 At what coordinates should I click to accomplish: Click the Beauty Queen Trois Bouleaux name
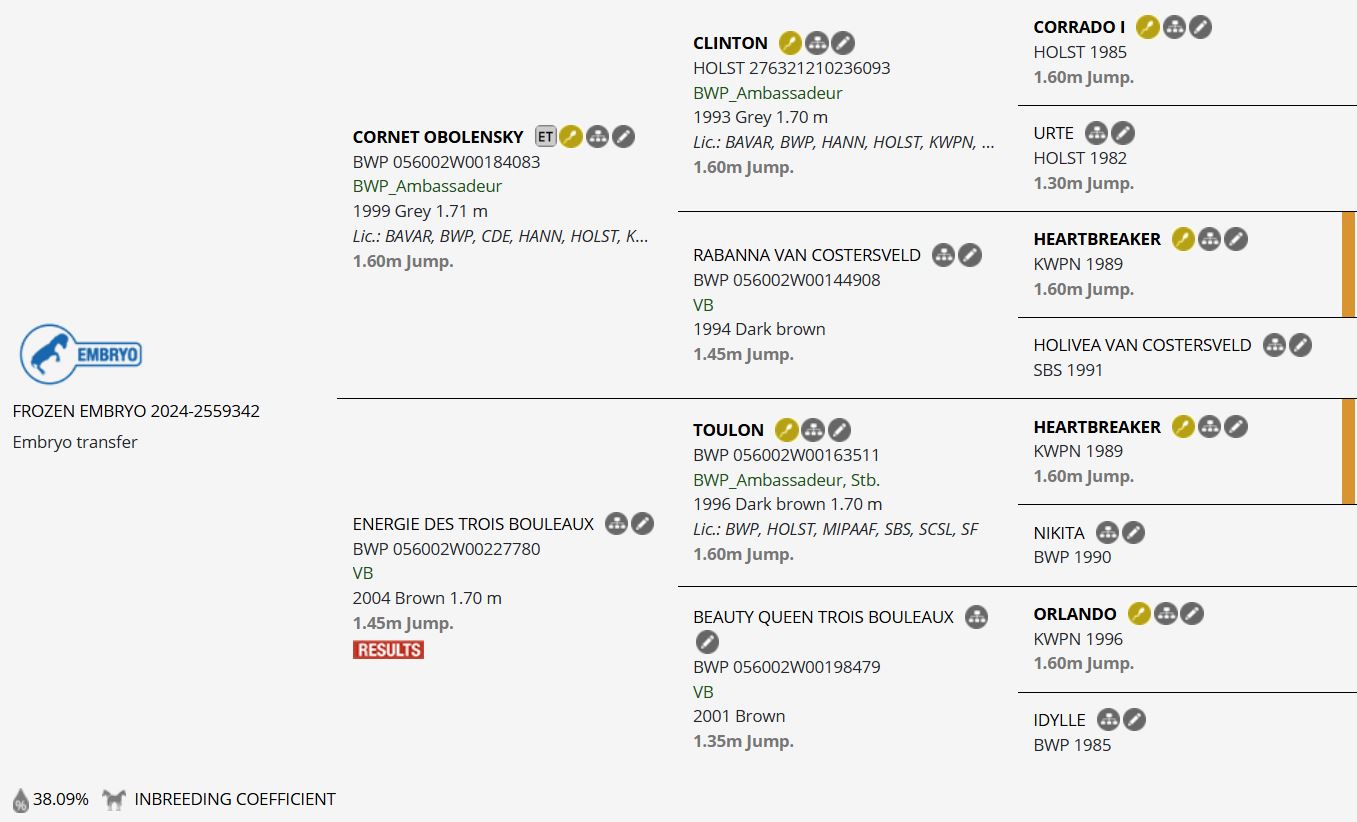823,617
